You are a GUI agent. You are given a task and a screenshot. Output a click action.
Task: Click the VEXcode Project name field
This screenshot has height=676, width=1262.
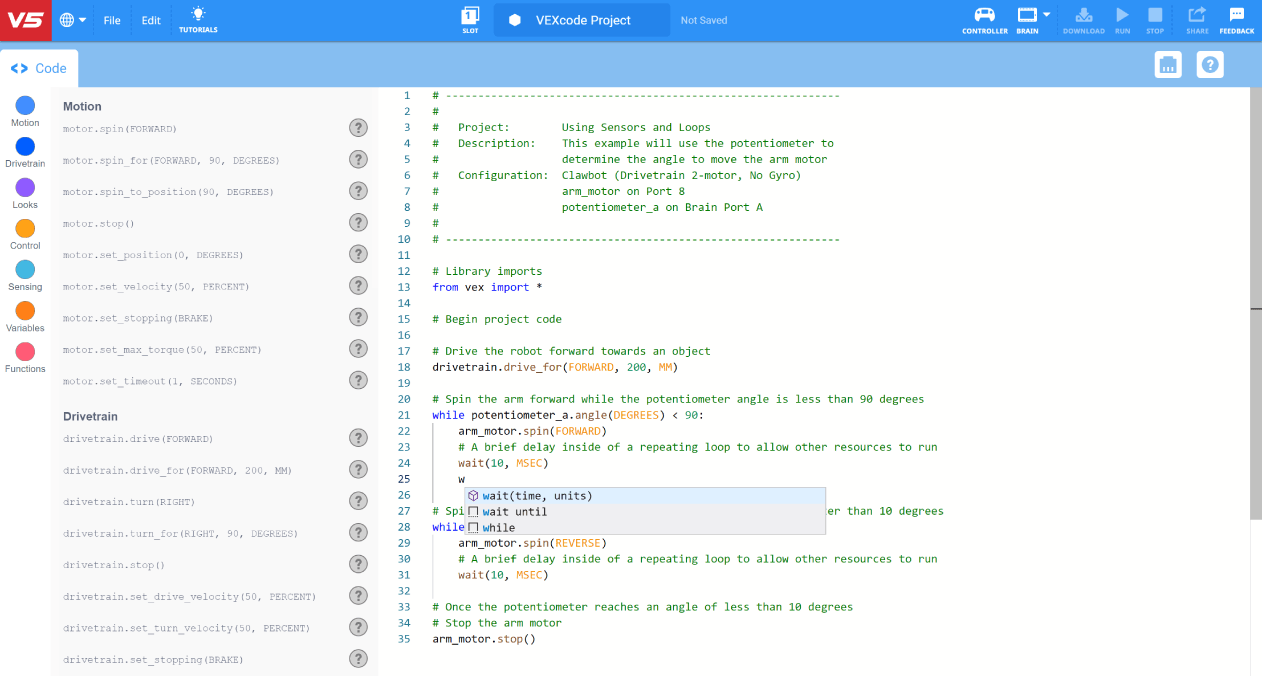tap(582, 20)
